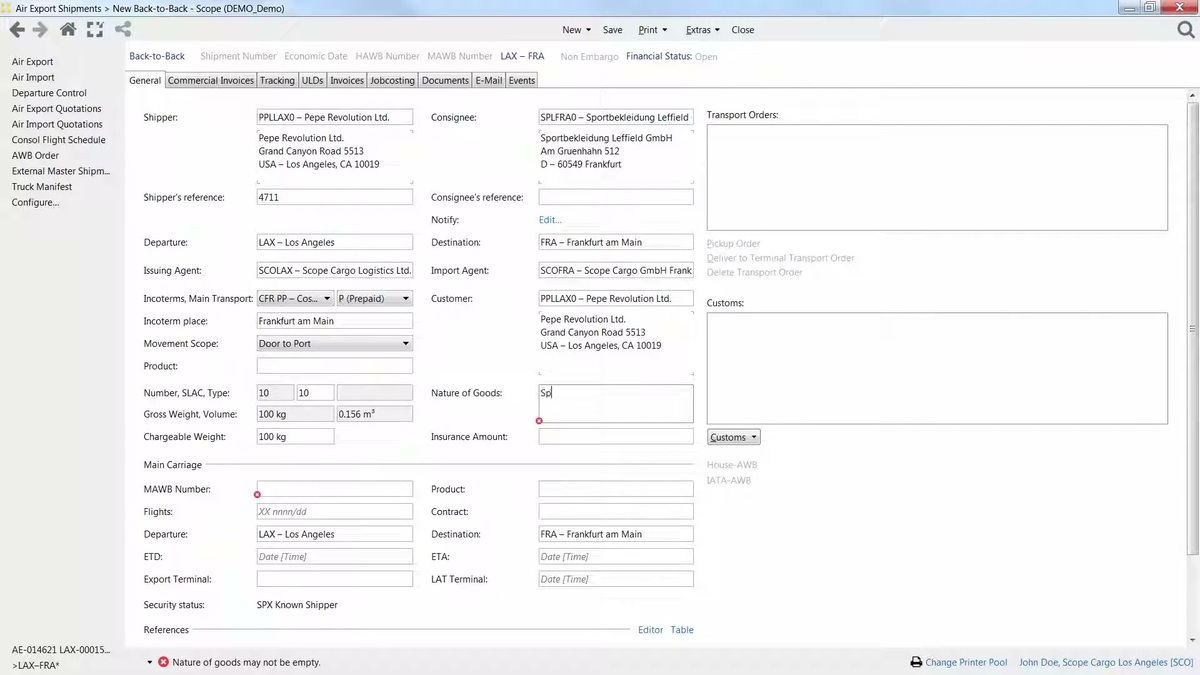Open the search magnifier icon
Screen dimensions: 1200x675
click(x=1186, y=30)
